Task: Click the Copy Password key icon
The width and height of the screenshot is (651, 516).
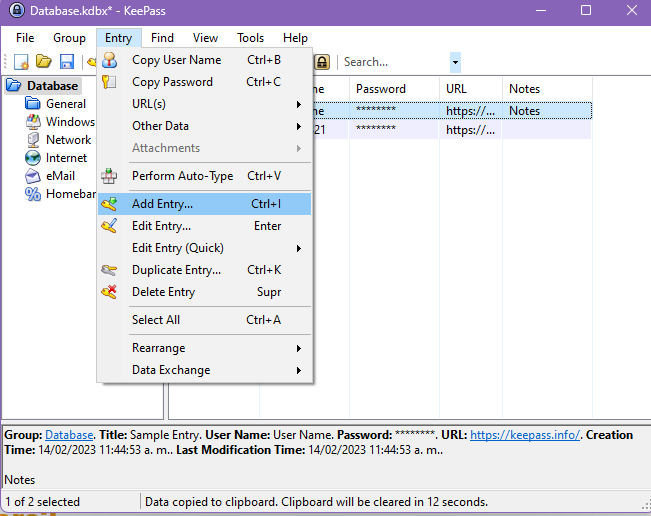Action: 109,82
